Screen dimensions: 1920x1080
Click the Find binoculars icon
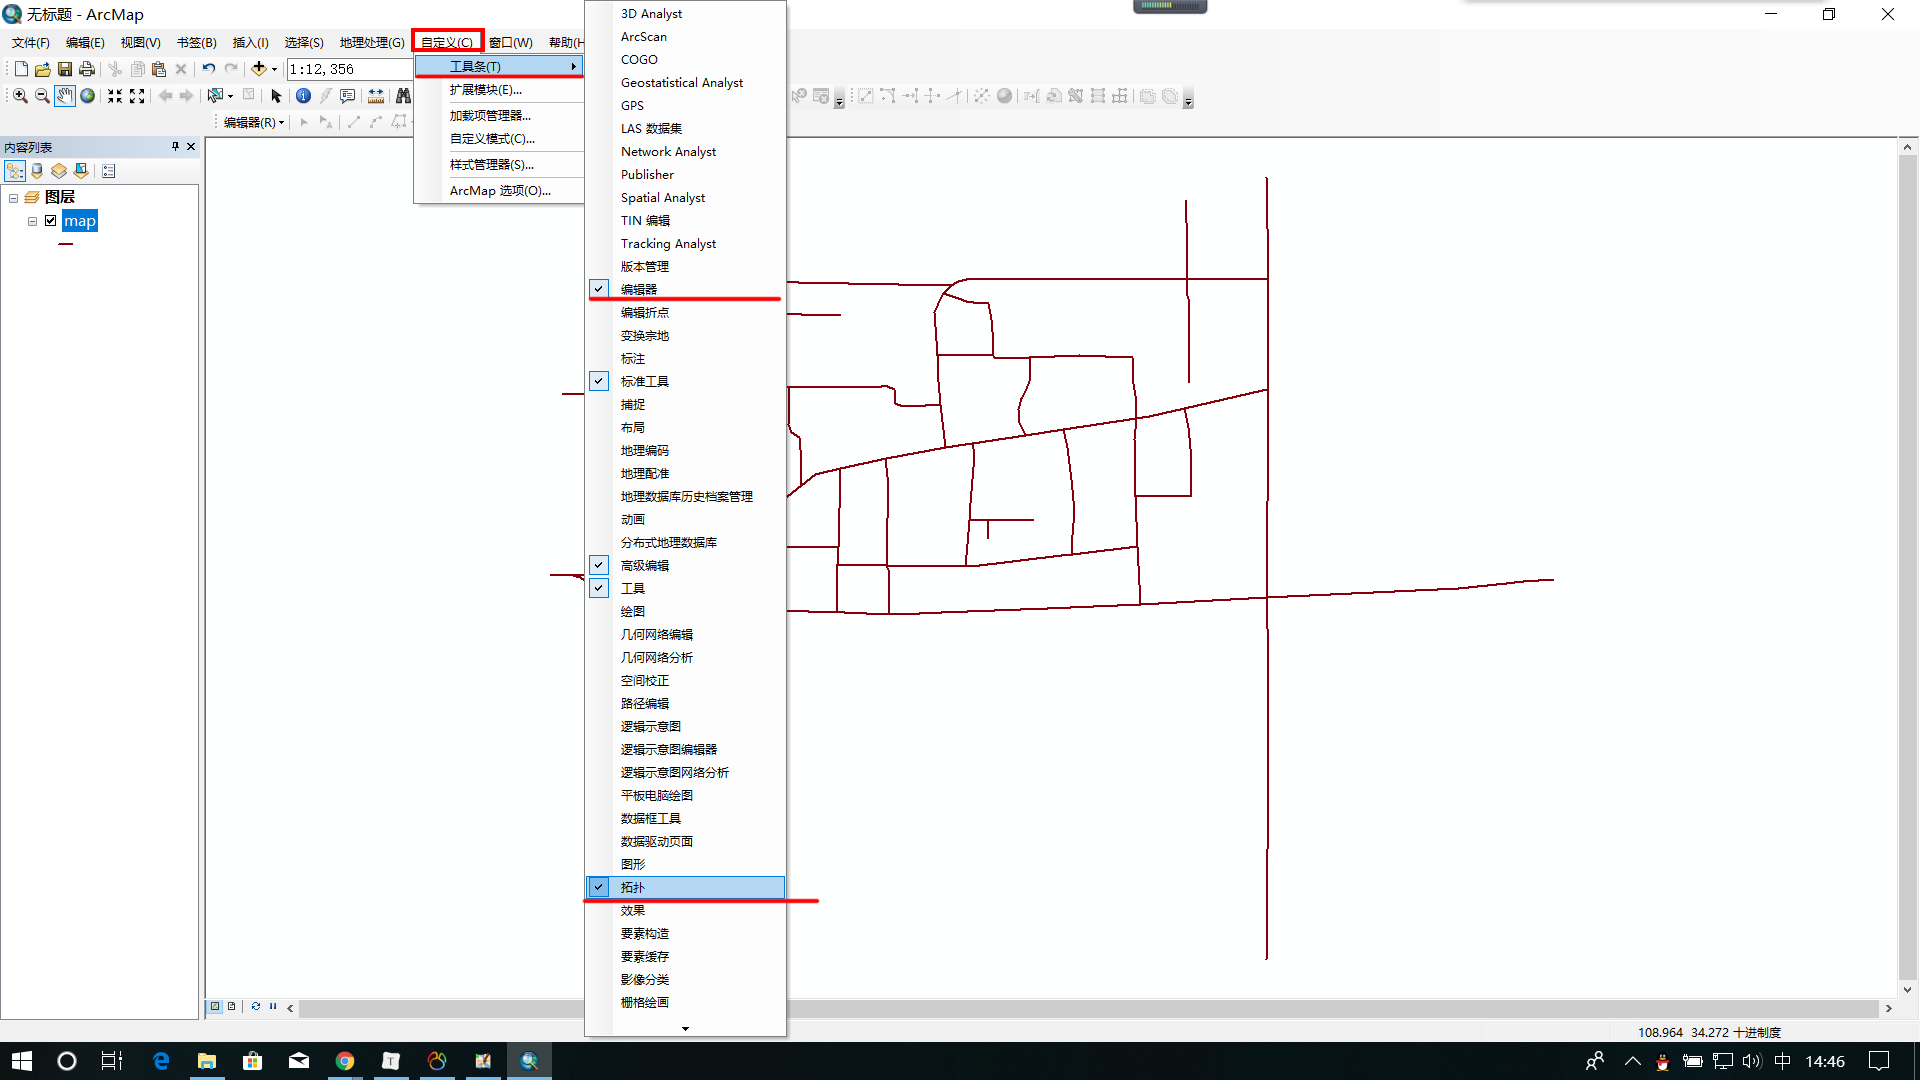[403, 96]
